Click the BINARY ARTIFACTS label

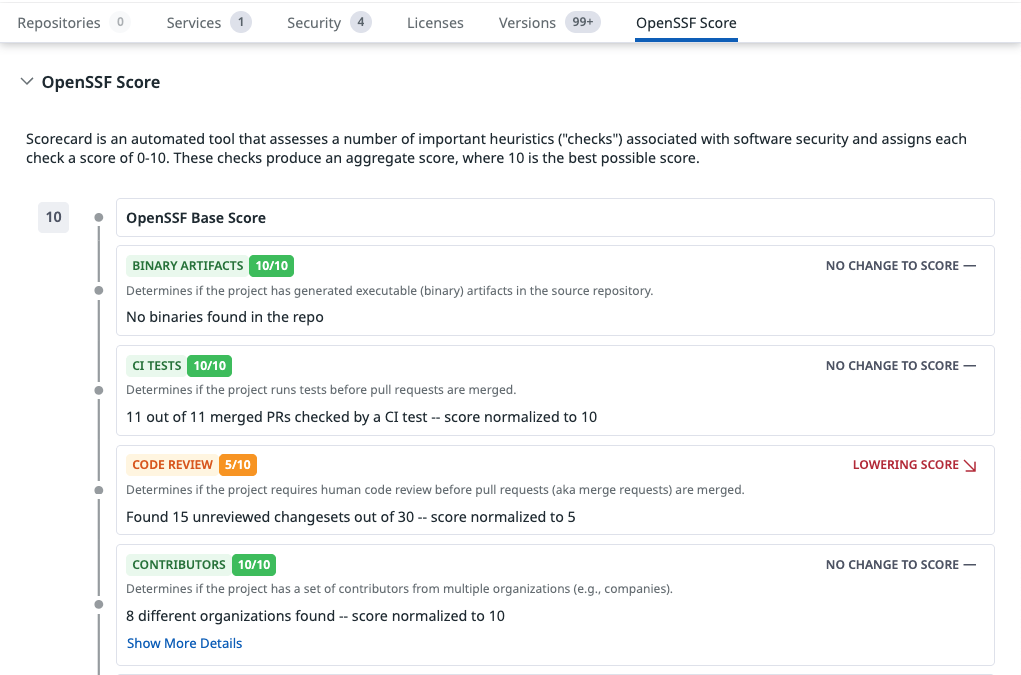click(x=187, y=266)
